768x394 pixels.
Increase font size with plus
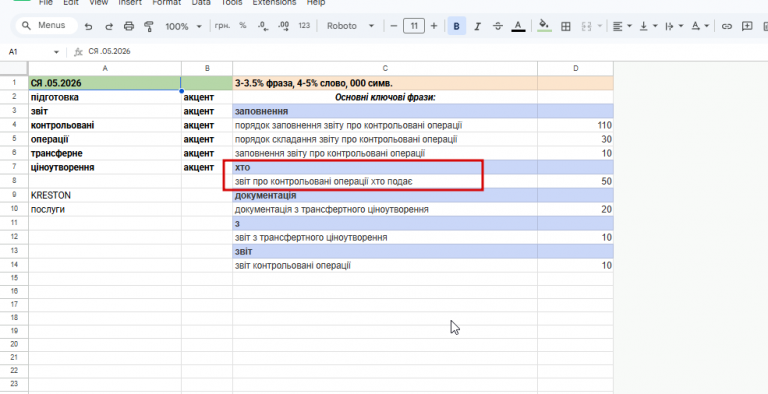(x=433, y=26)
